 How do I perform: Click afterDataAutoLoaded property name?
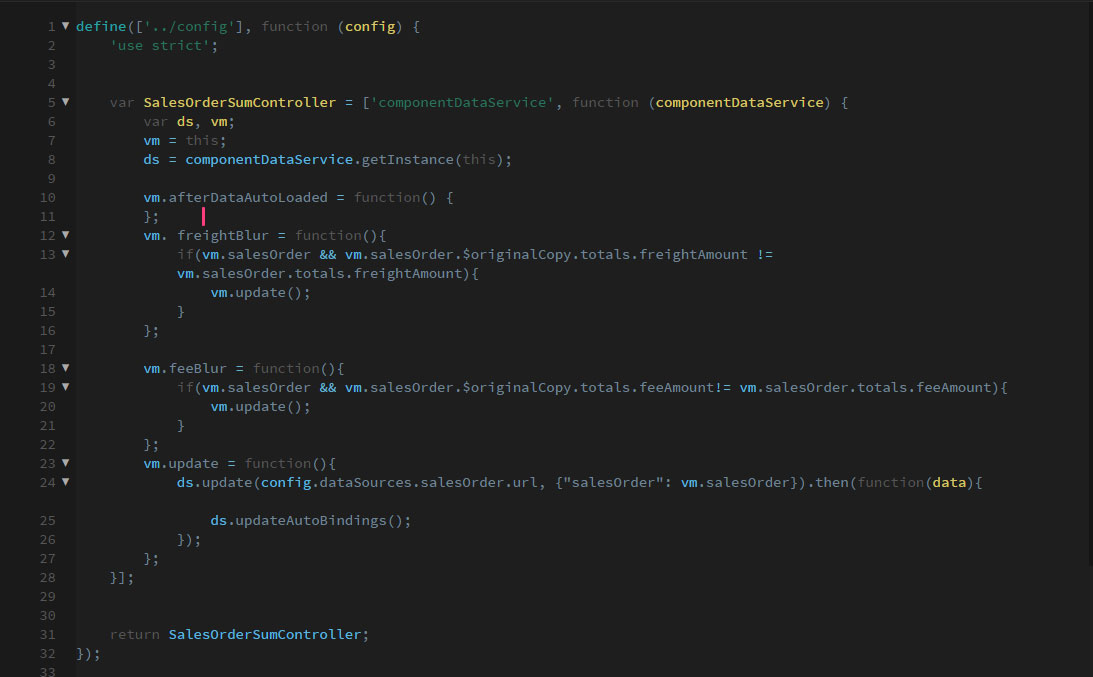point(247,197)
